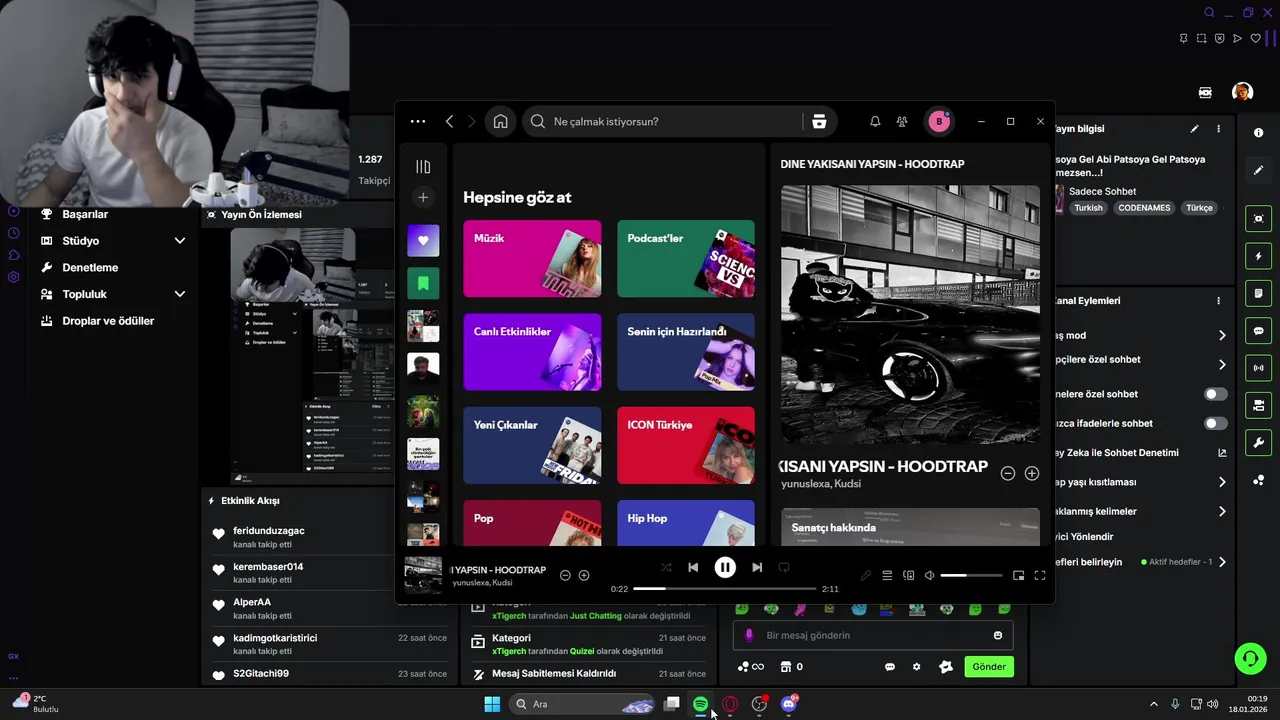Collapse Your Library sidebar icon in Spotify
The image size is (1280, 720).
(x=423, y=167)
